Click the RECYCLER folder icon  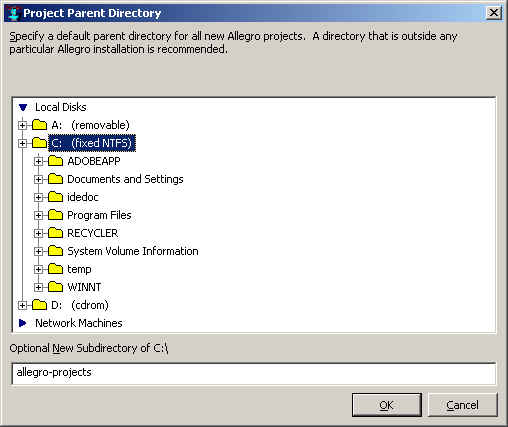click(55, 233)
